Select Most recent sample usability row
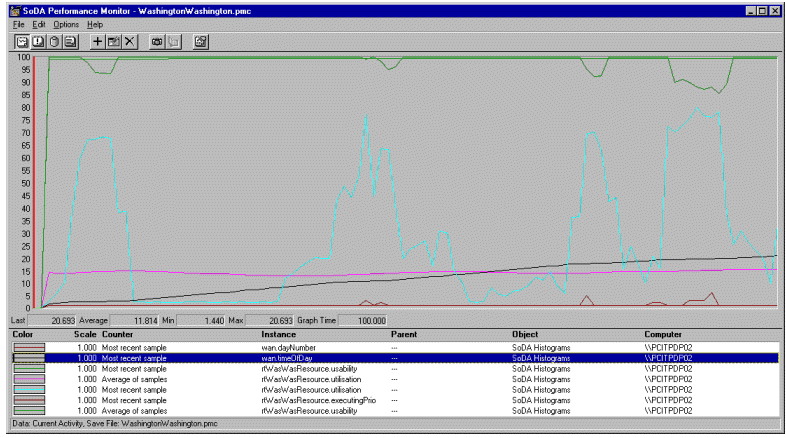786x438 pixels. tap(395, 368)
